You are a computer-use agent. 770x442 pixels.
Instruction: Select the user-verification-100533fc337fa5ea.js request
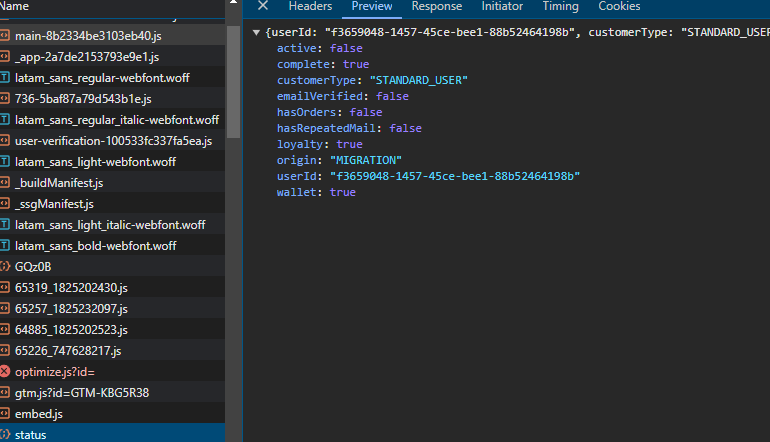pos(113,140)
